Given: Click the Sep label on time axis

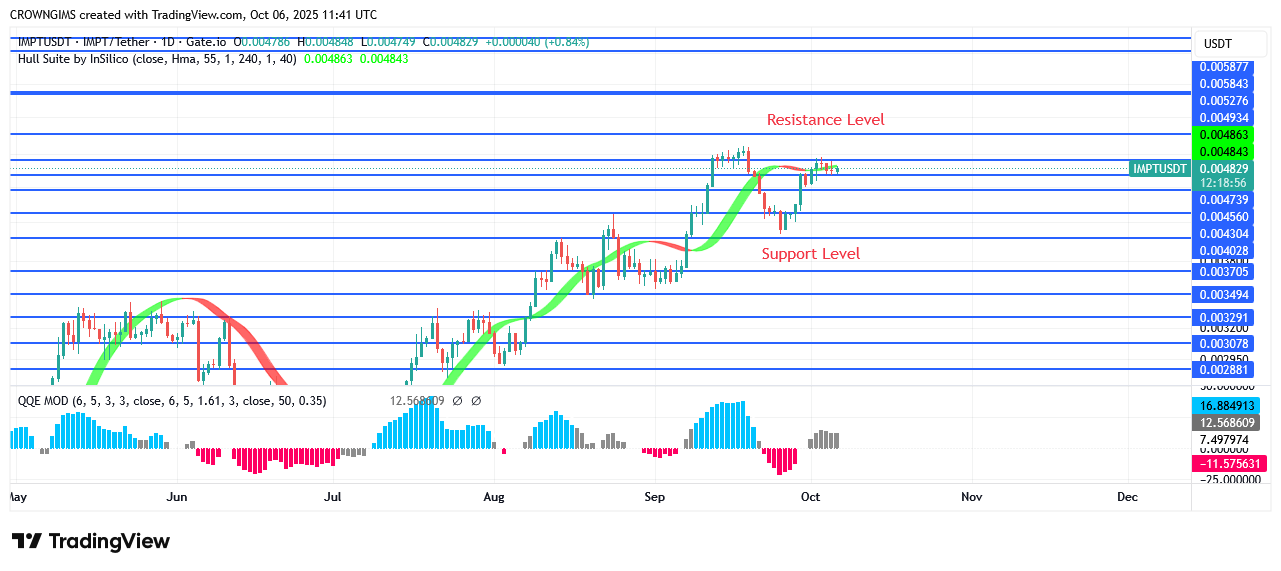Looking at the screenshot, I should [x=654, y=496].
